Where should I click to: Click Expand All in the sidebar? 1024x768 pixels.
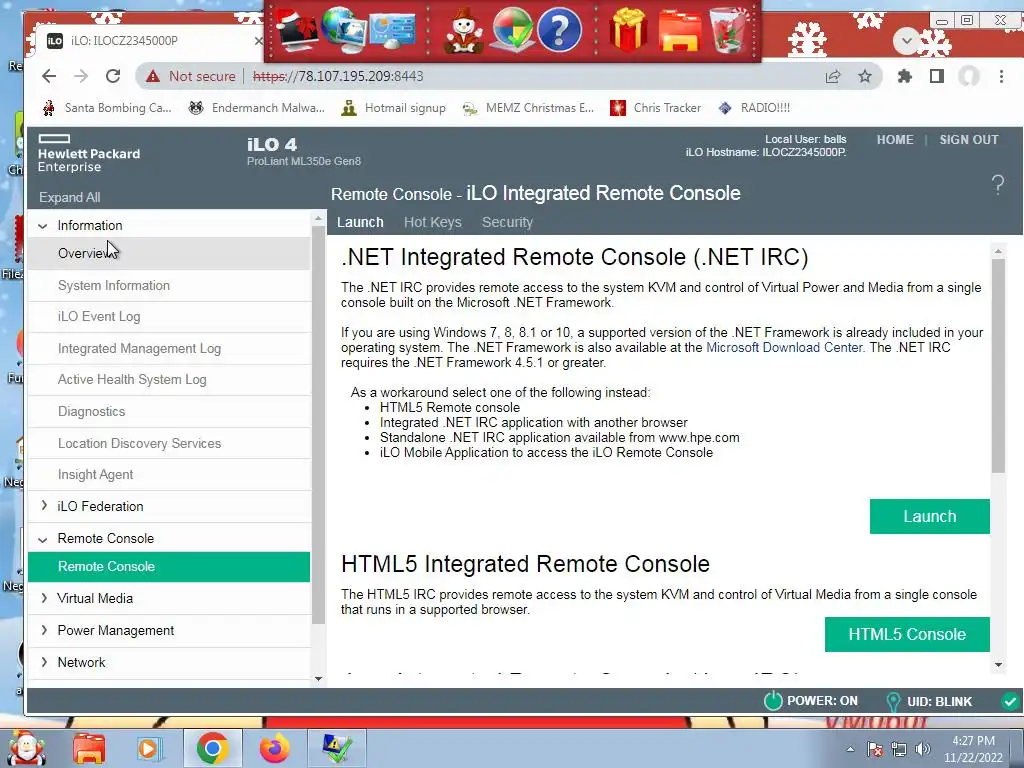pos(69,197)
